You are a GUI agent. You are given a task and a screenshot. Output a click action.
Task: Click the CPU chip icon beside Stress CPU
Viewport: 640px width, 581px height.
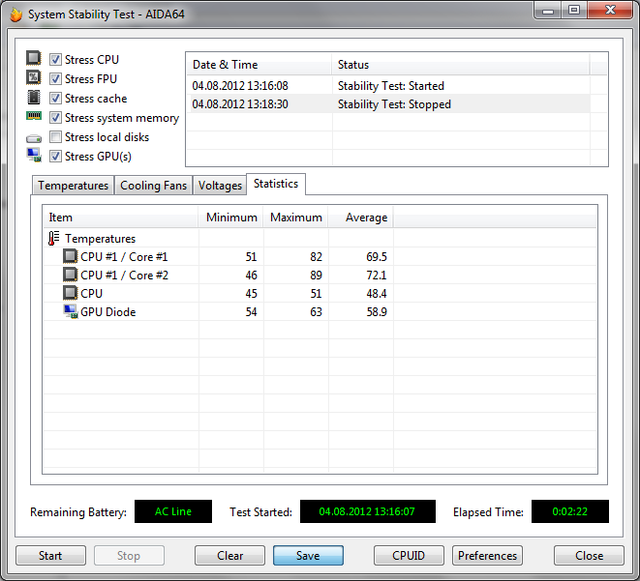click(33, 58)
